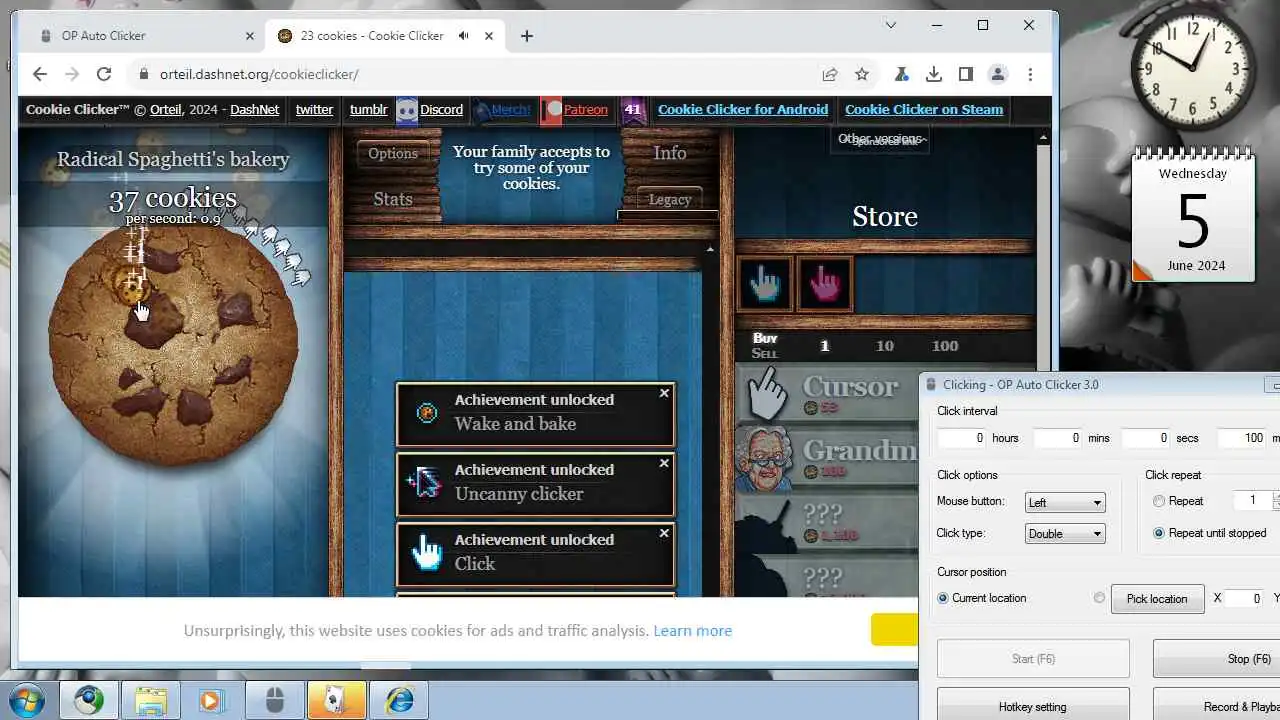Set store bulk amount to 1
Viewport: 1280px width, 720px height.
pyautogui.click(x=825, y=346)
